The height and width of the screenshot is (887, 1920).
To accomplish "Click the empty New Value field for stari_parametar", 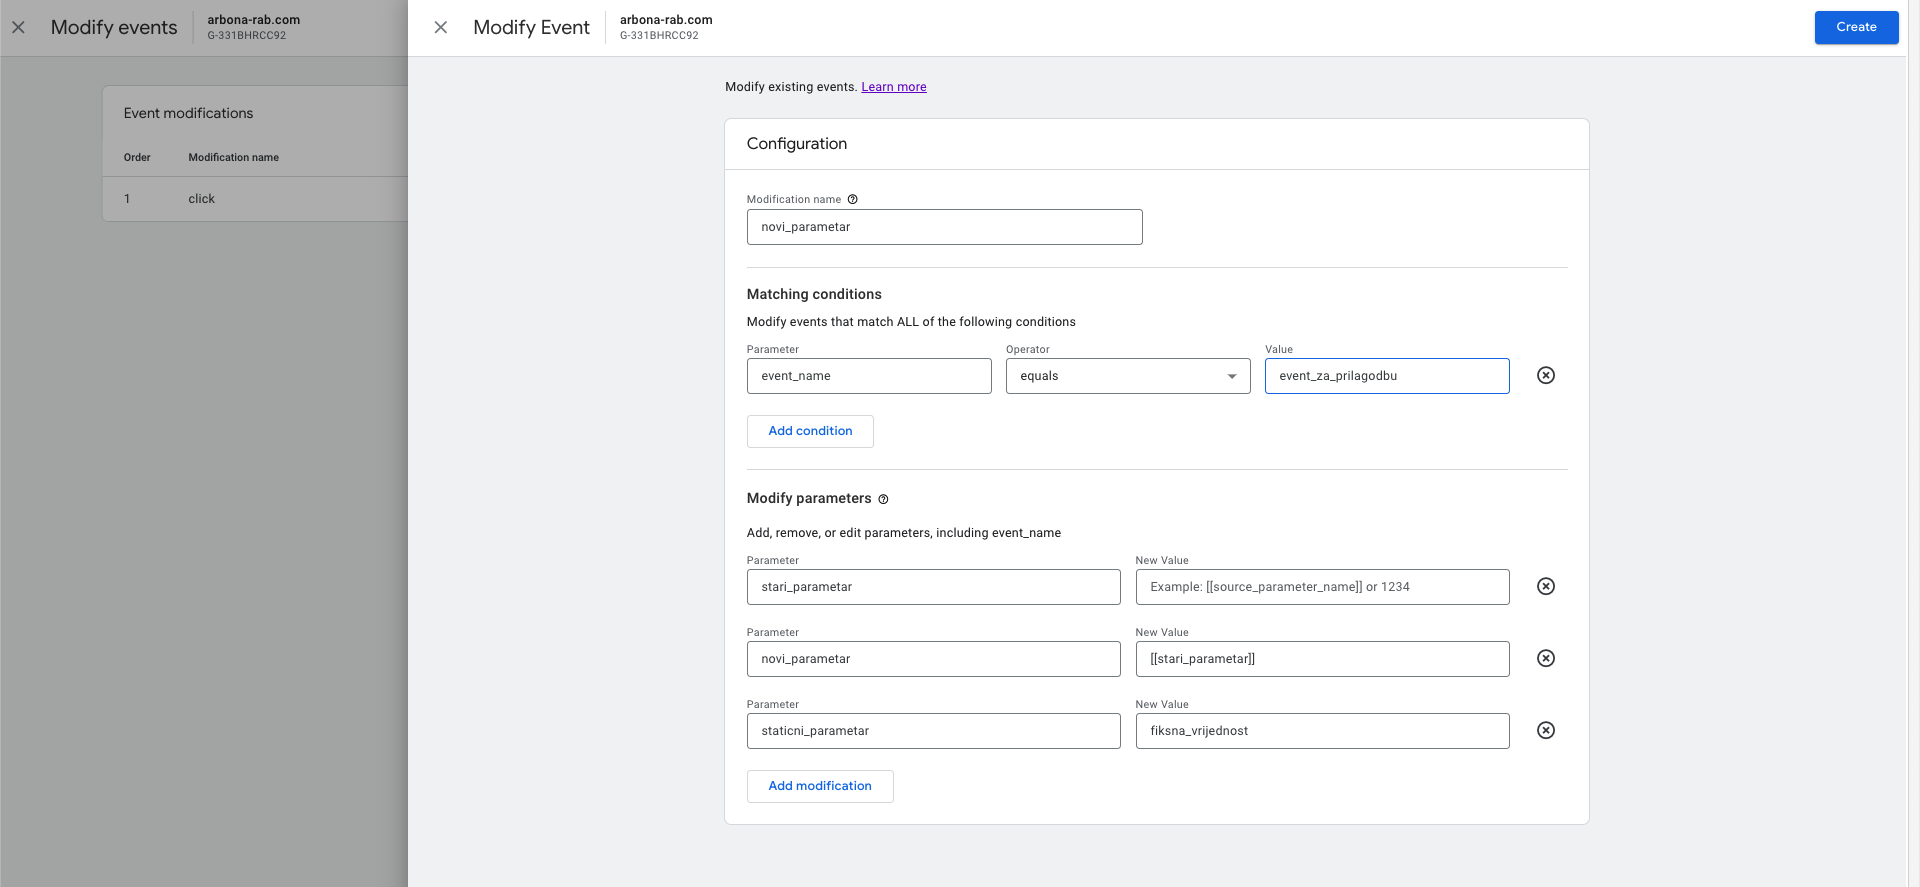I will (x=1322, y=587).
